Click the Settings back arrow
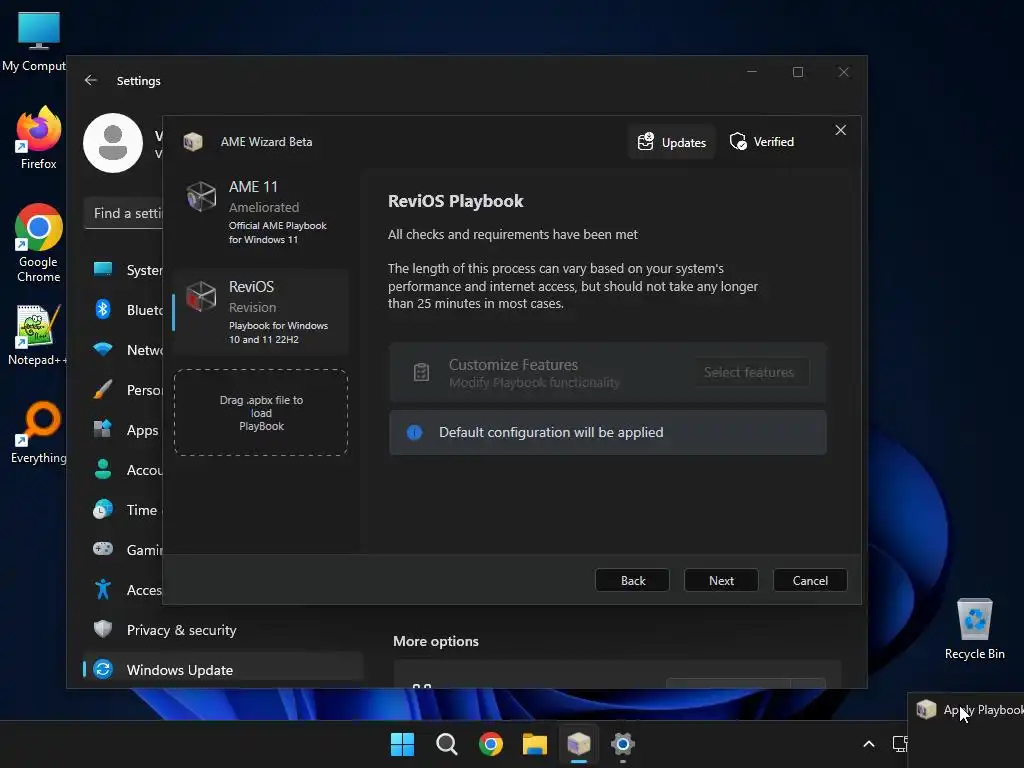The image size is (1024, 768). (x=91, y=80)
